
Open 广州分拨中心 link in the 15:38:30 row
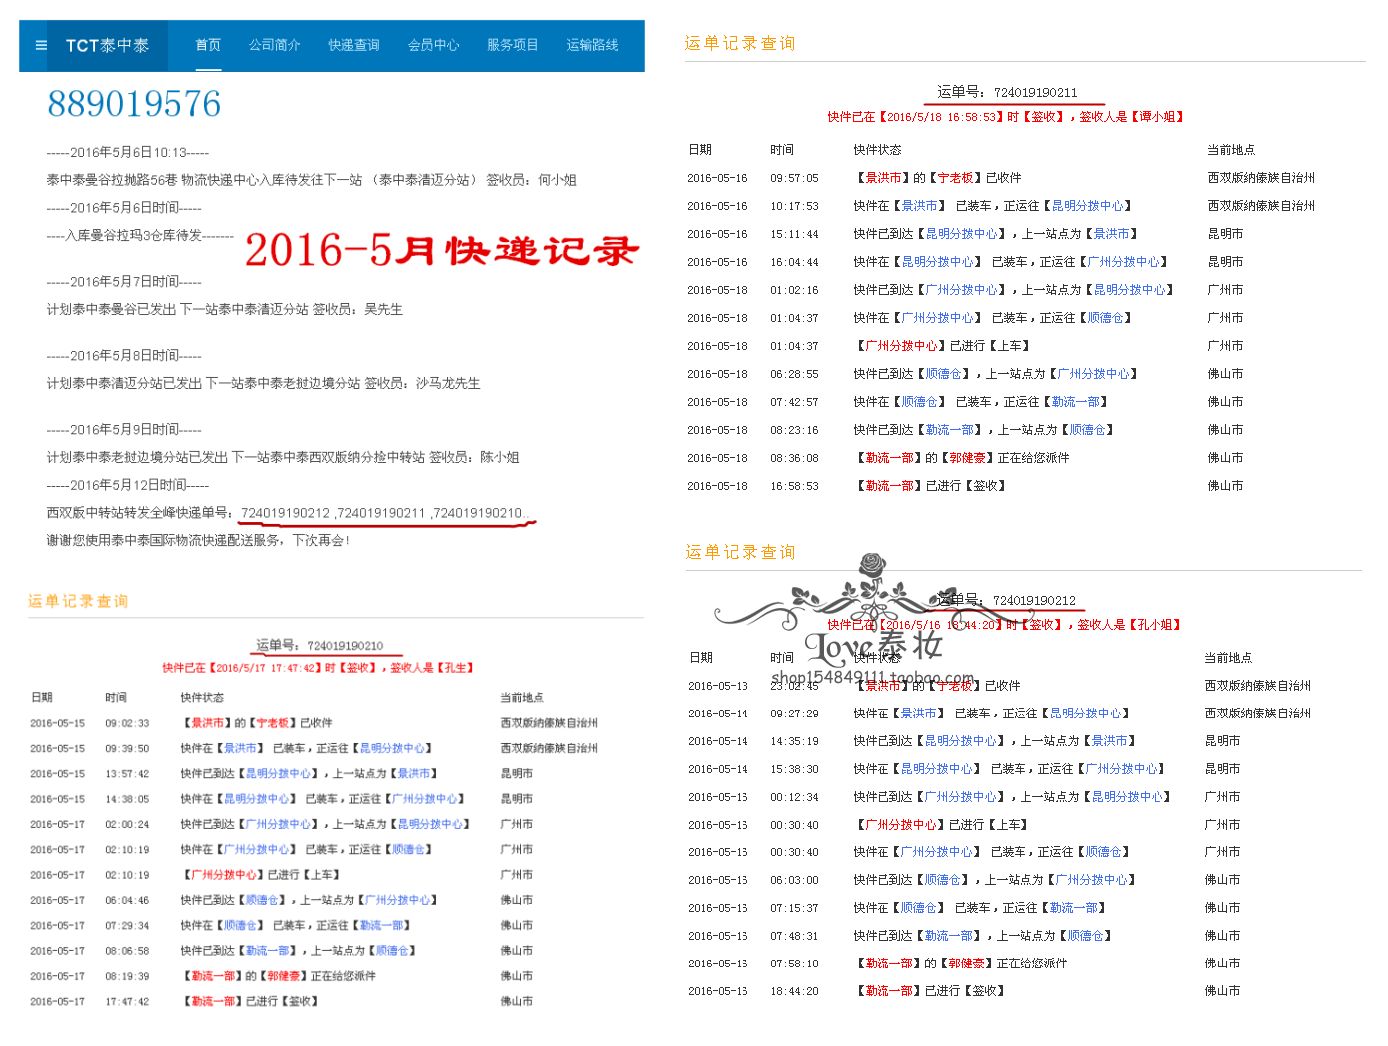[1123, 769]
